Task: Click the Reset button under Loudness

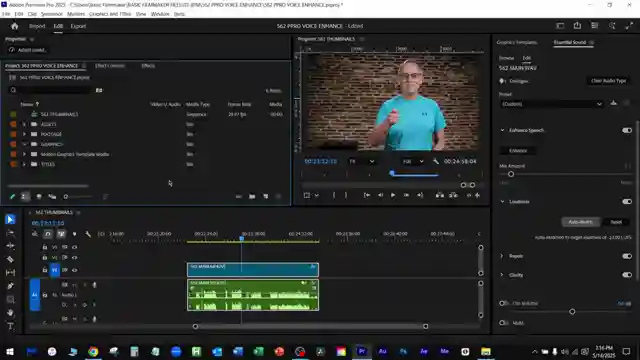Action: tap(616, 222)
